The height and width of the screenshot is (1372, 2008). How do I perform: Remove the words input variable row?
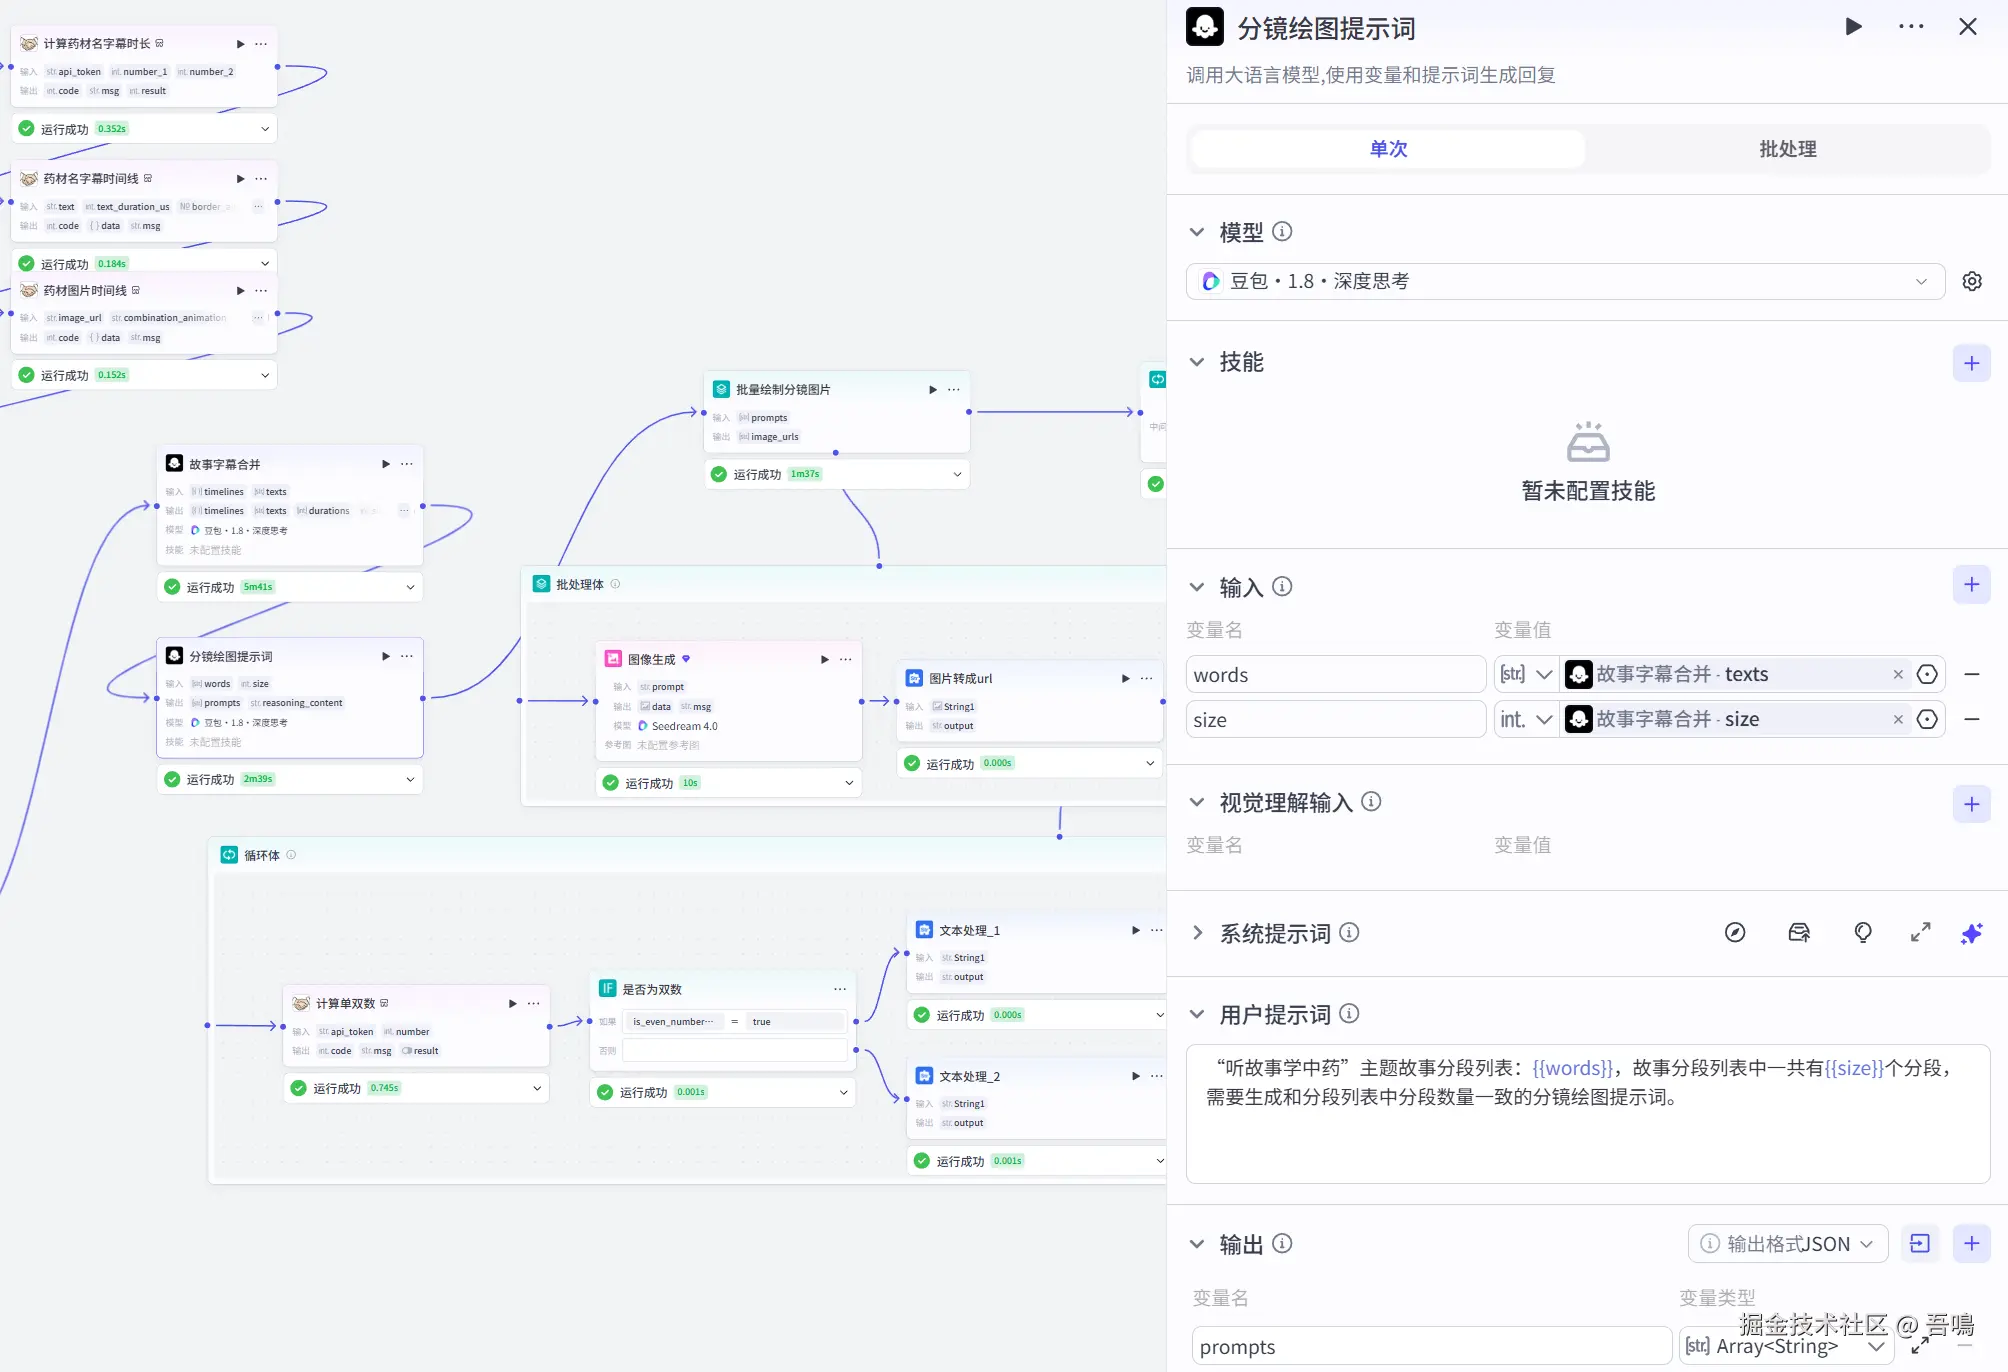click(1972, 675)
